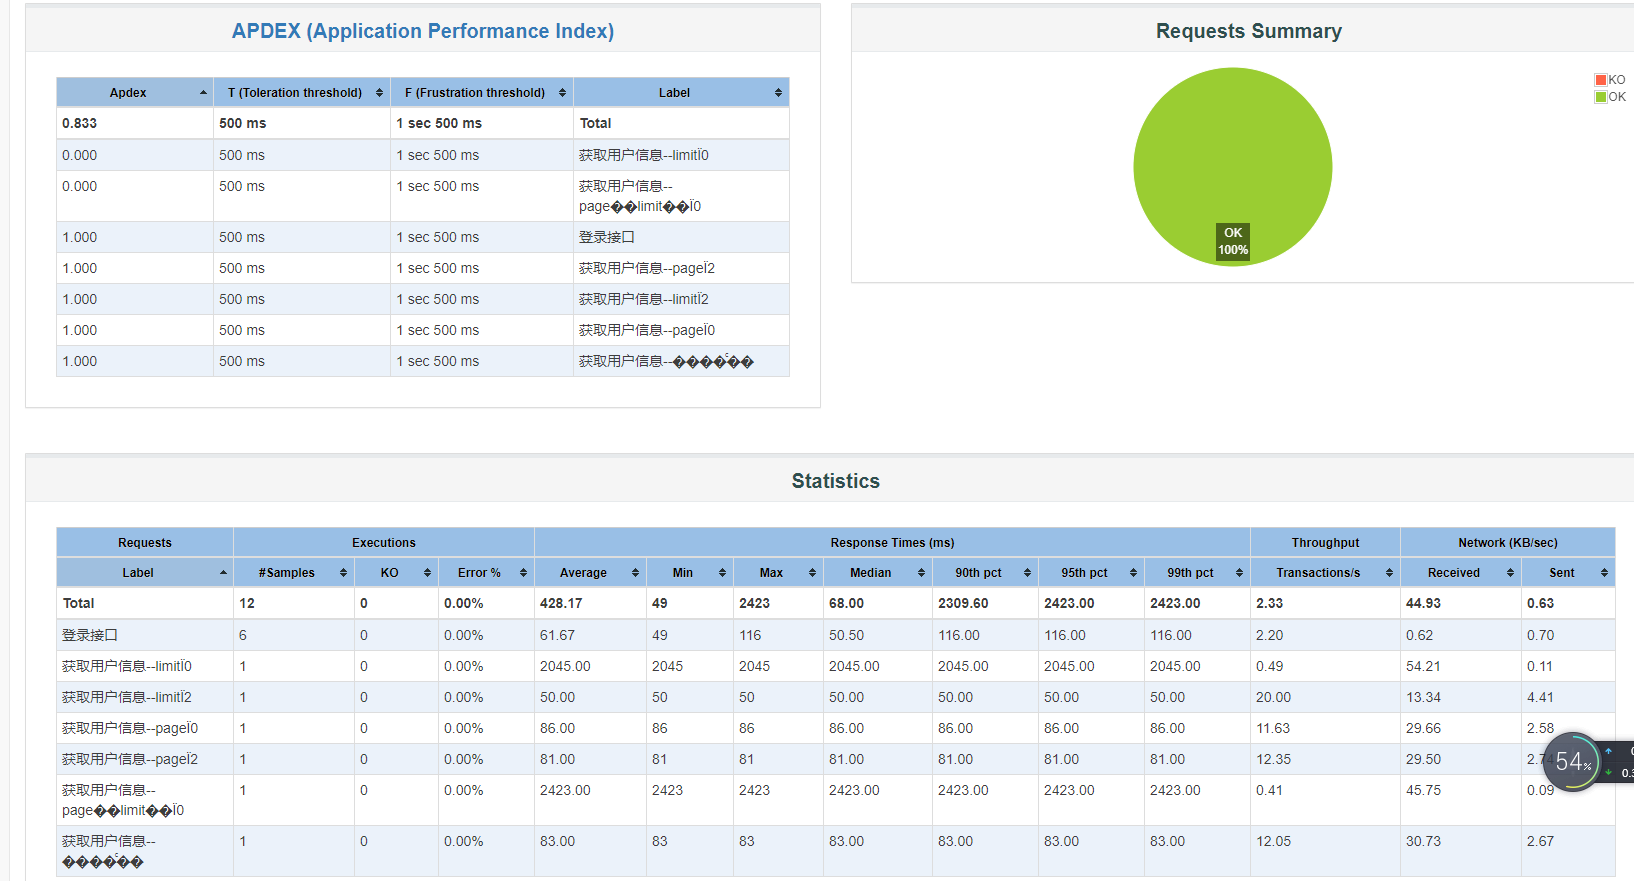Sort Statistics by Median column

point(877,572)
